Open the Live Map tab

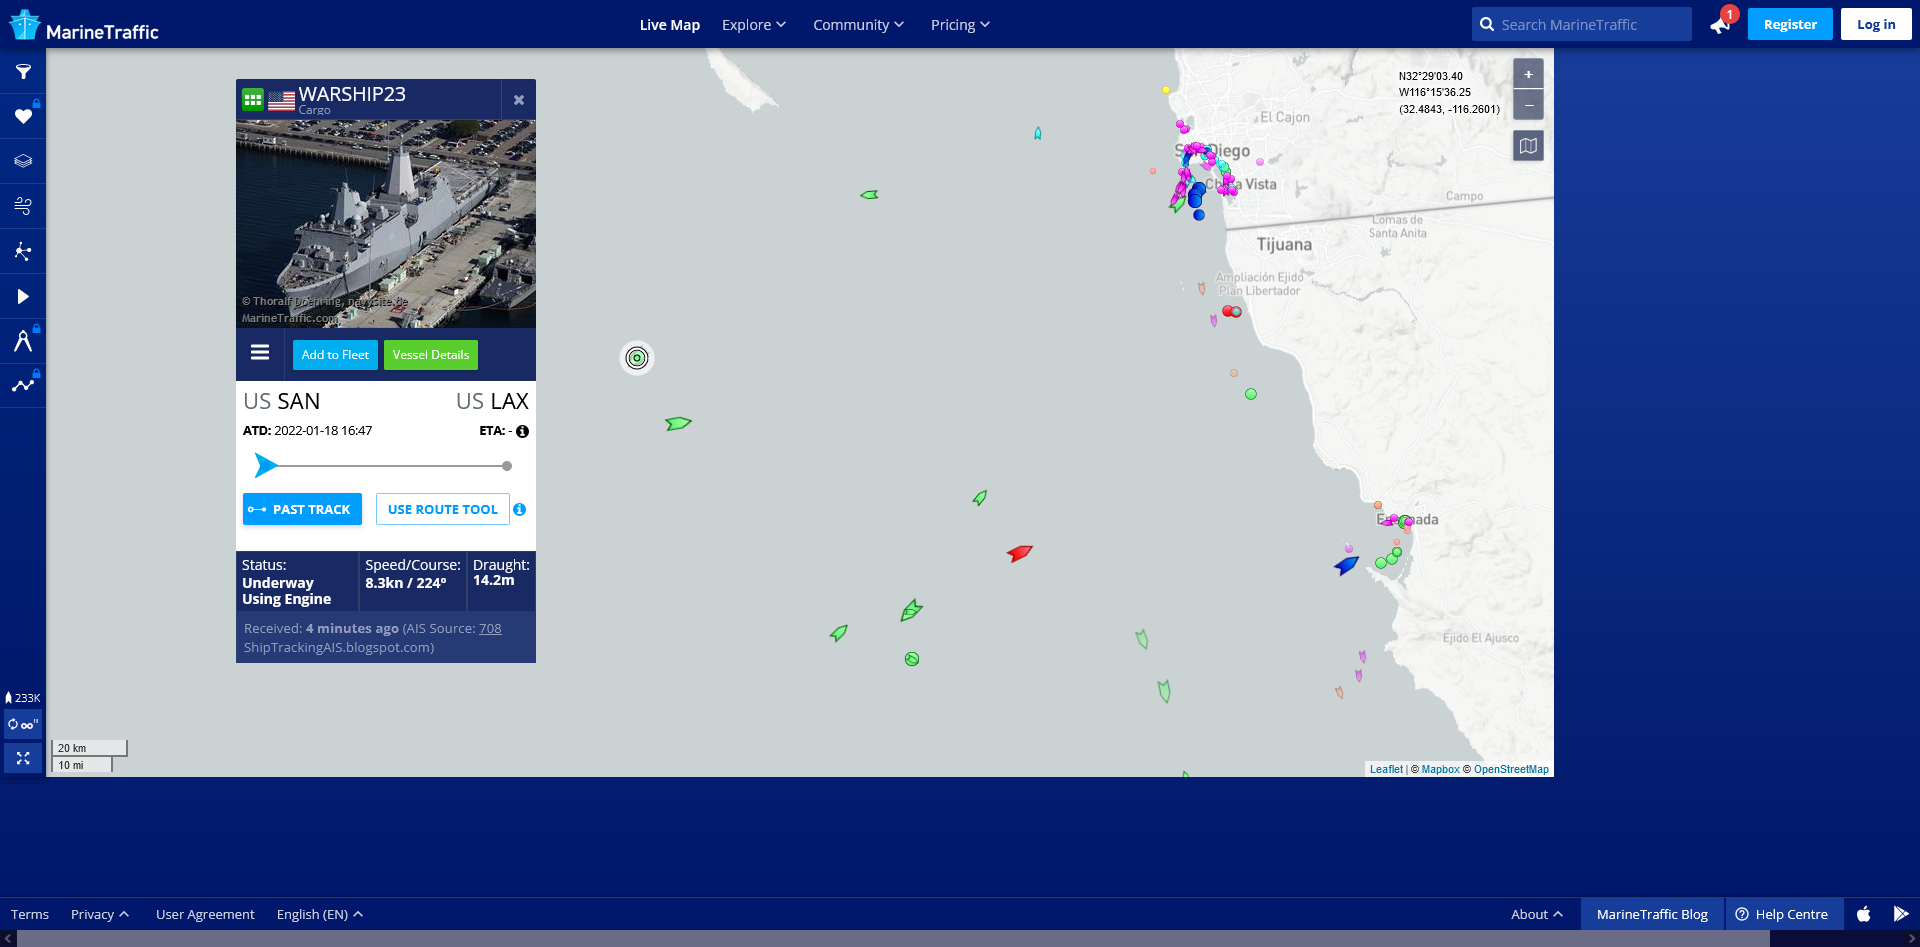(670, 25)
